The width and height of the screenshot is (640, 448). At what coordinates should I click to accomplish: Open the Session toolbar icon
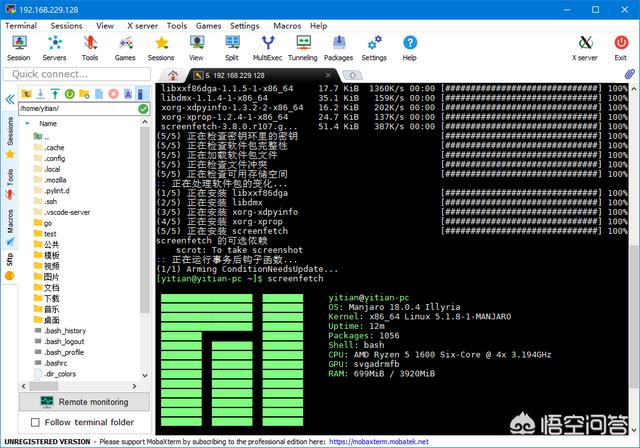coord(19,48)
